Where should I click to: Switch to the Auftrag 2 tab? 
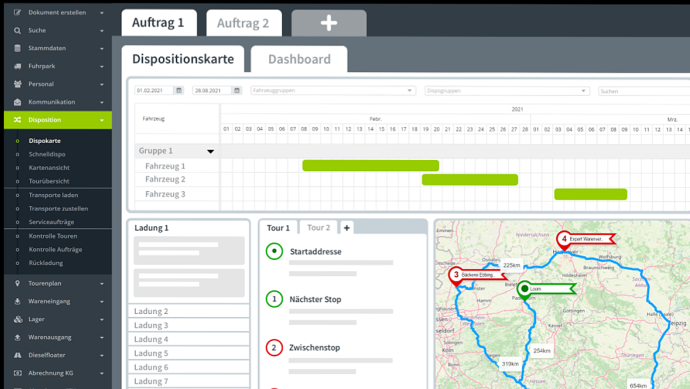[x=244, y=23]
